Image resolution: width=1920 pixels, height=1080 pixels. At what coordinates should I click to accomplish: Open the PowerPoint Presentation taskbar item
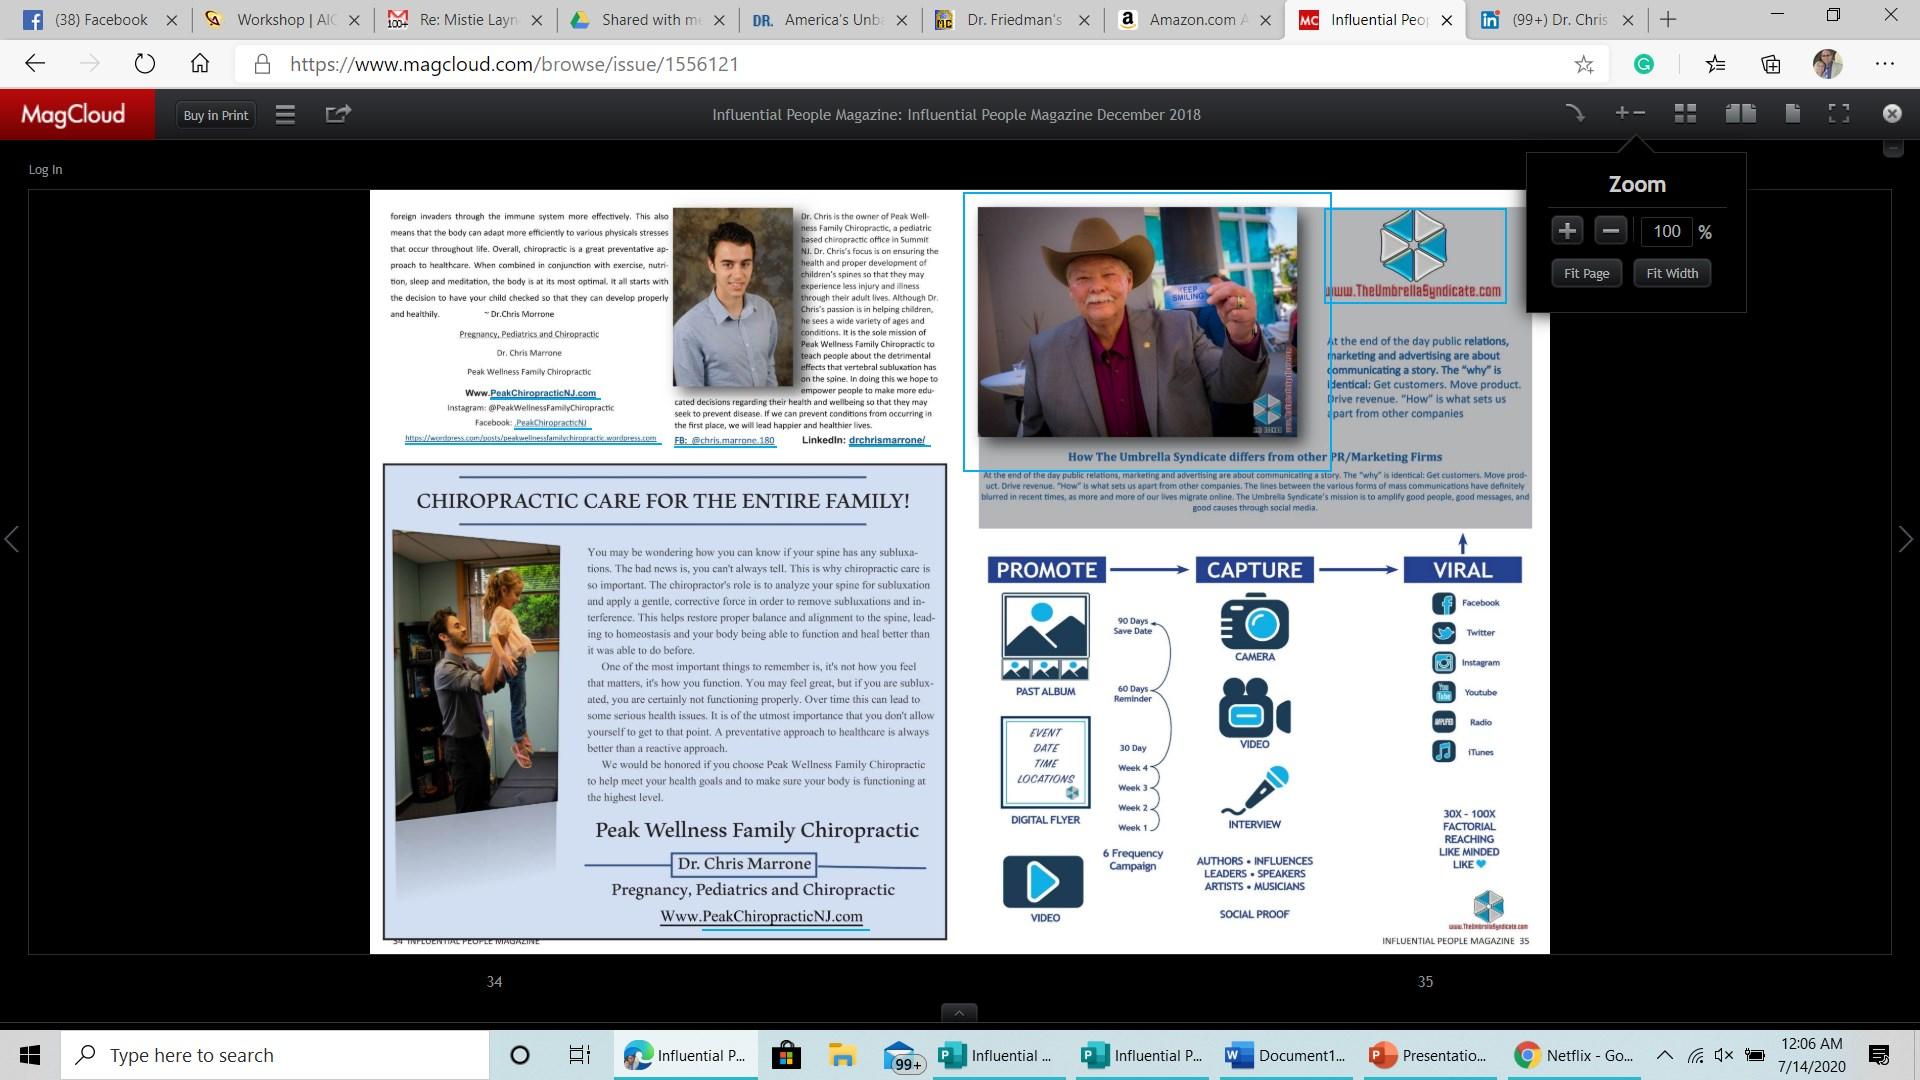coord(1428,1055)
